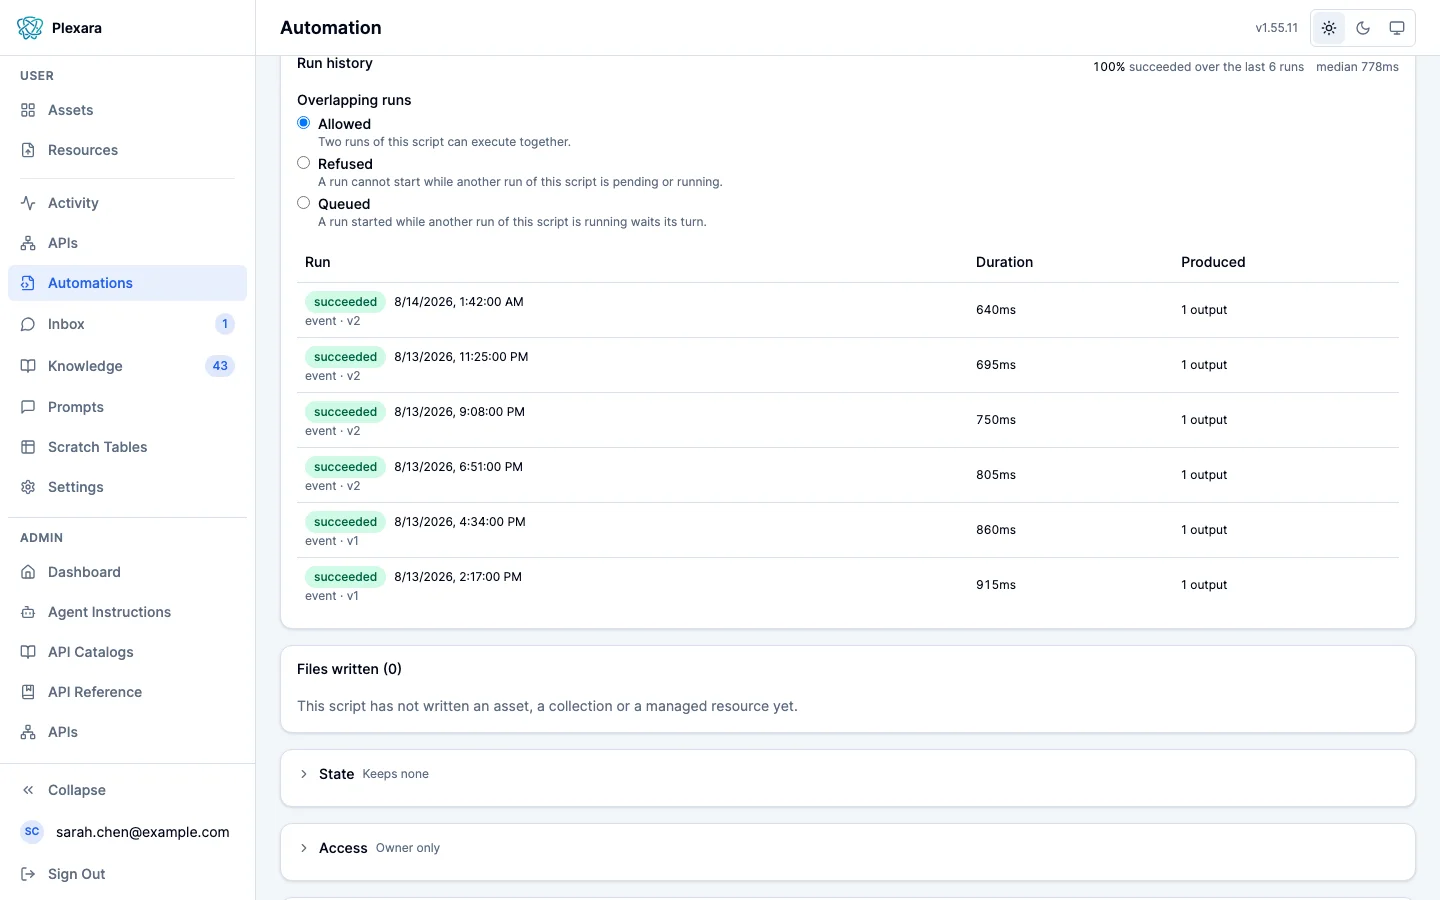Image resolution: width=1440 pixels, height=900 pixels.
Task: Click the Produced column header
Action: (1213, 262)
